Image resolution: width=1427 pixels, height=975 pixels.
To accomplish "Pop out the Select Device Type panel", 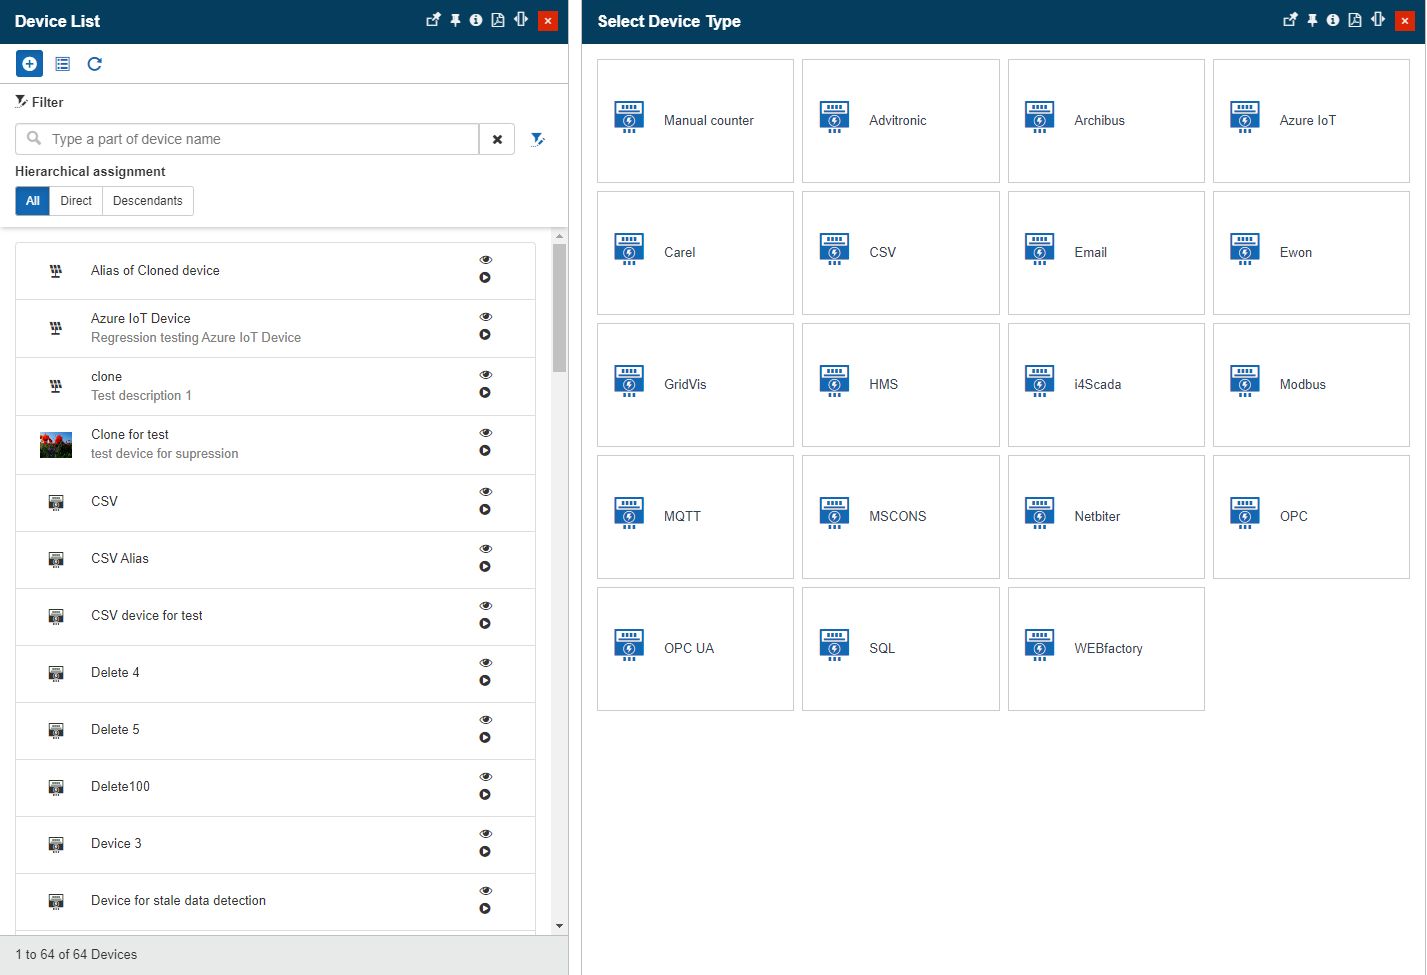I will pos(1290,20).
